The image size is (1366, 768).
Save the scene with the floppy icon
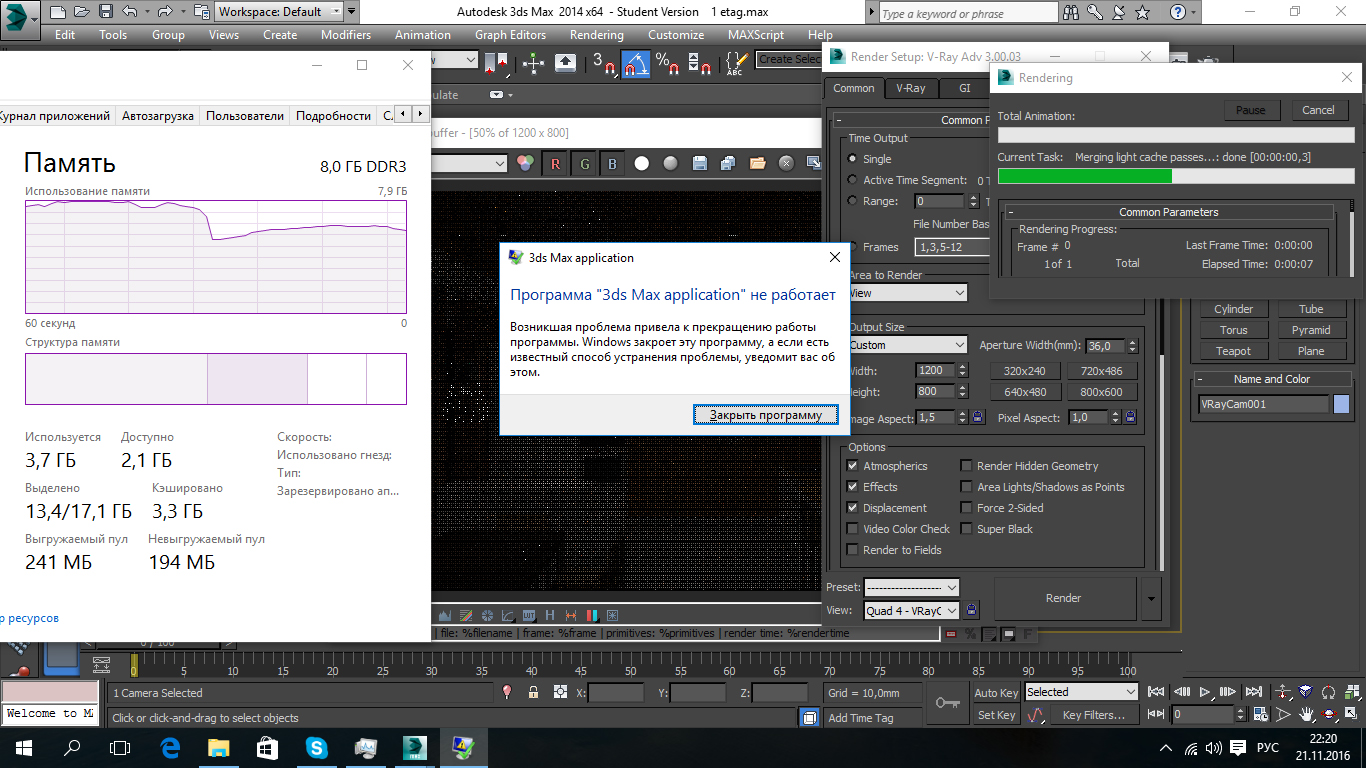[106, 12]
